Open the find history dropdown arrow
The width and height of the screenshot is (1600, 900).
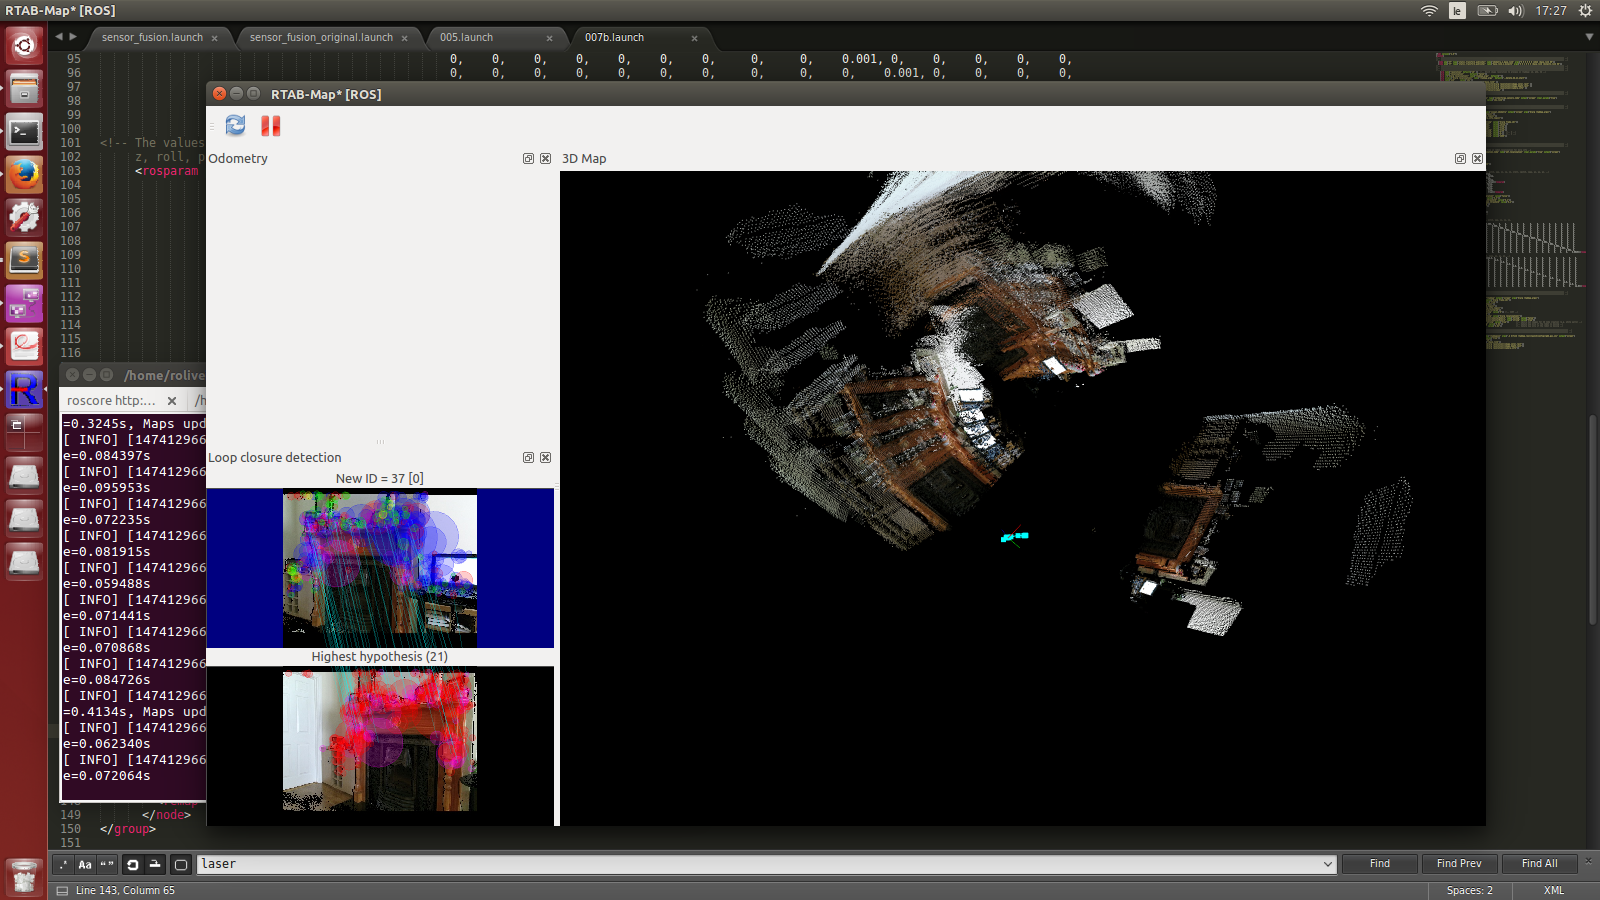(1327, 864)
